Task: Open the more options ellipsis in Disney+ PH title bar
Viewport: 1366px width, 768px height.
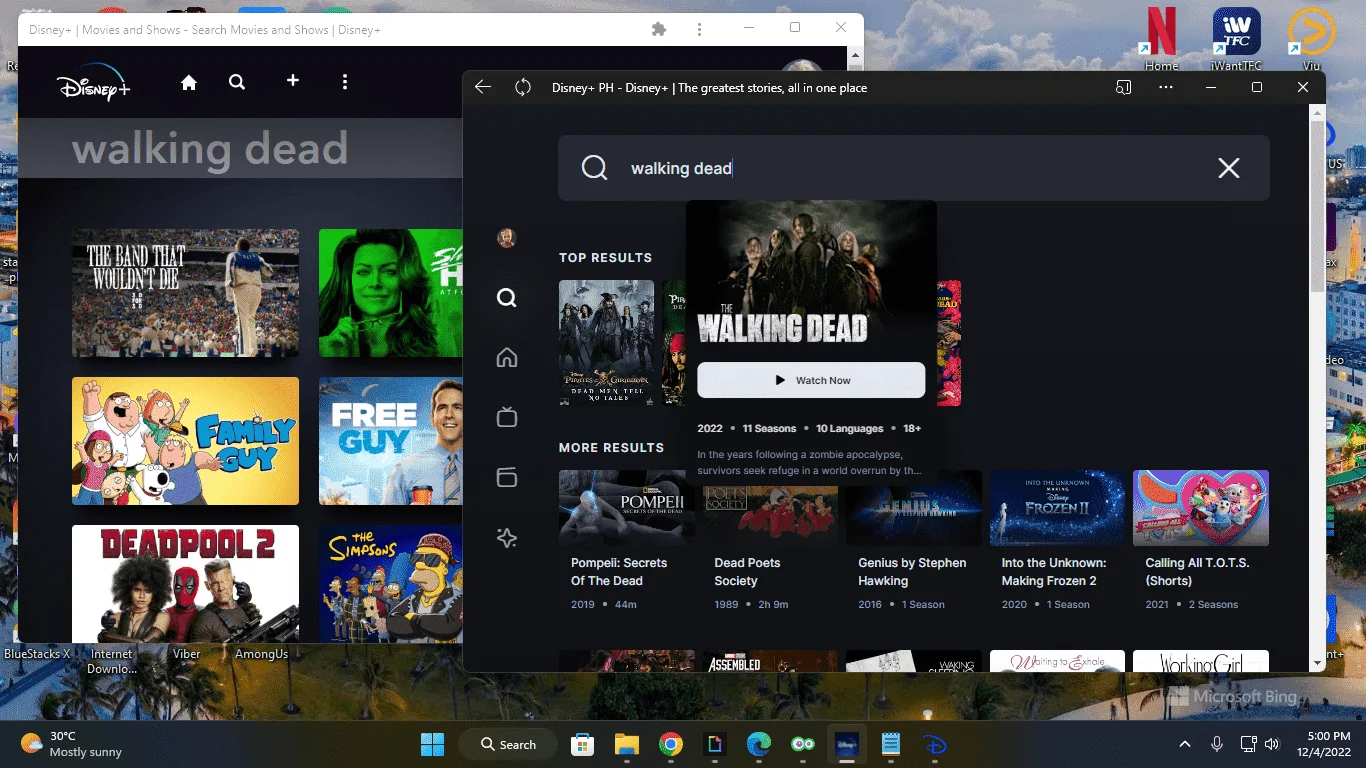Action: pos(1166,88)
